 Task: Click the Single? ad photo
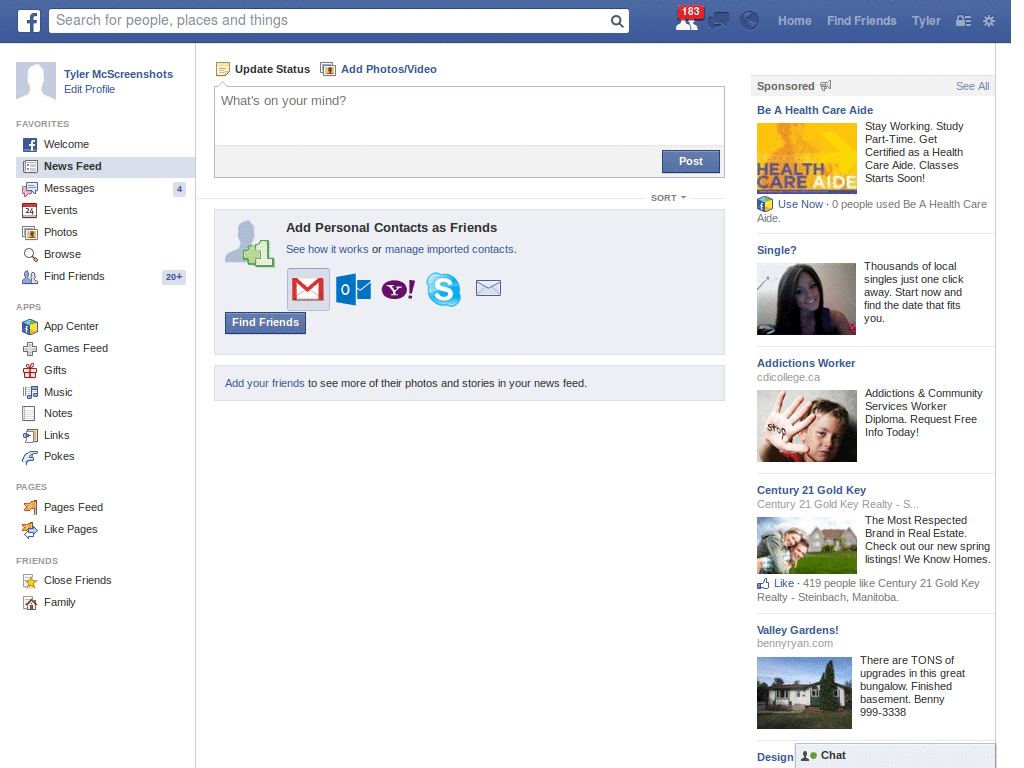(806, 299)
